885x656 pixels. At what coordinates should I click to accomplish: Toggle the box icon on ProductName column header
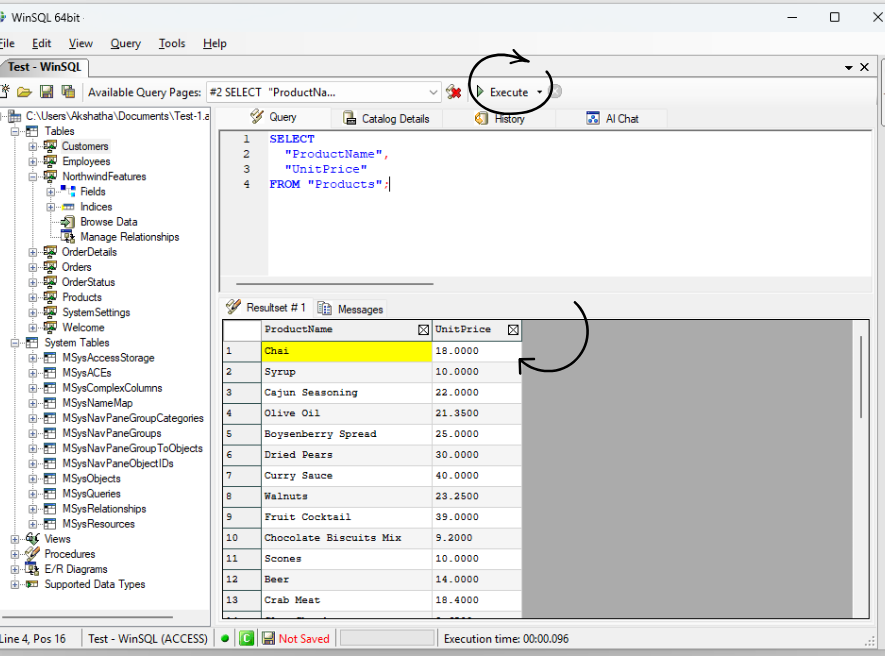pyautogui.click(x=423, y=330)
